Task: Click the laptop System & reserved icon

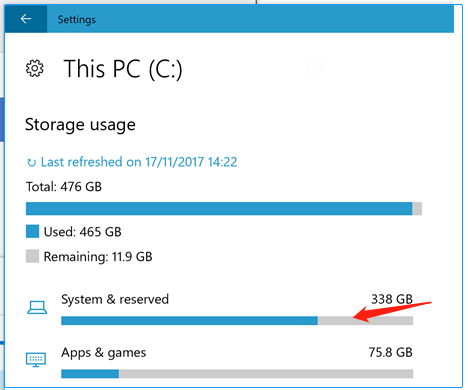Action: point(37,307)
